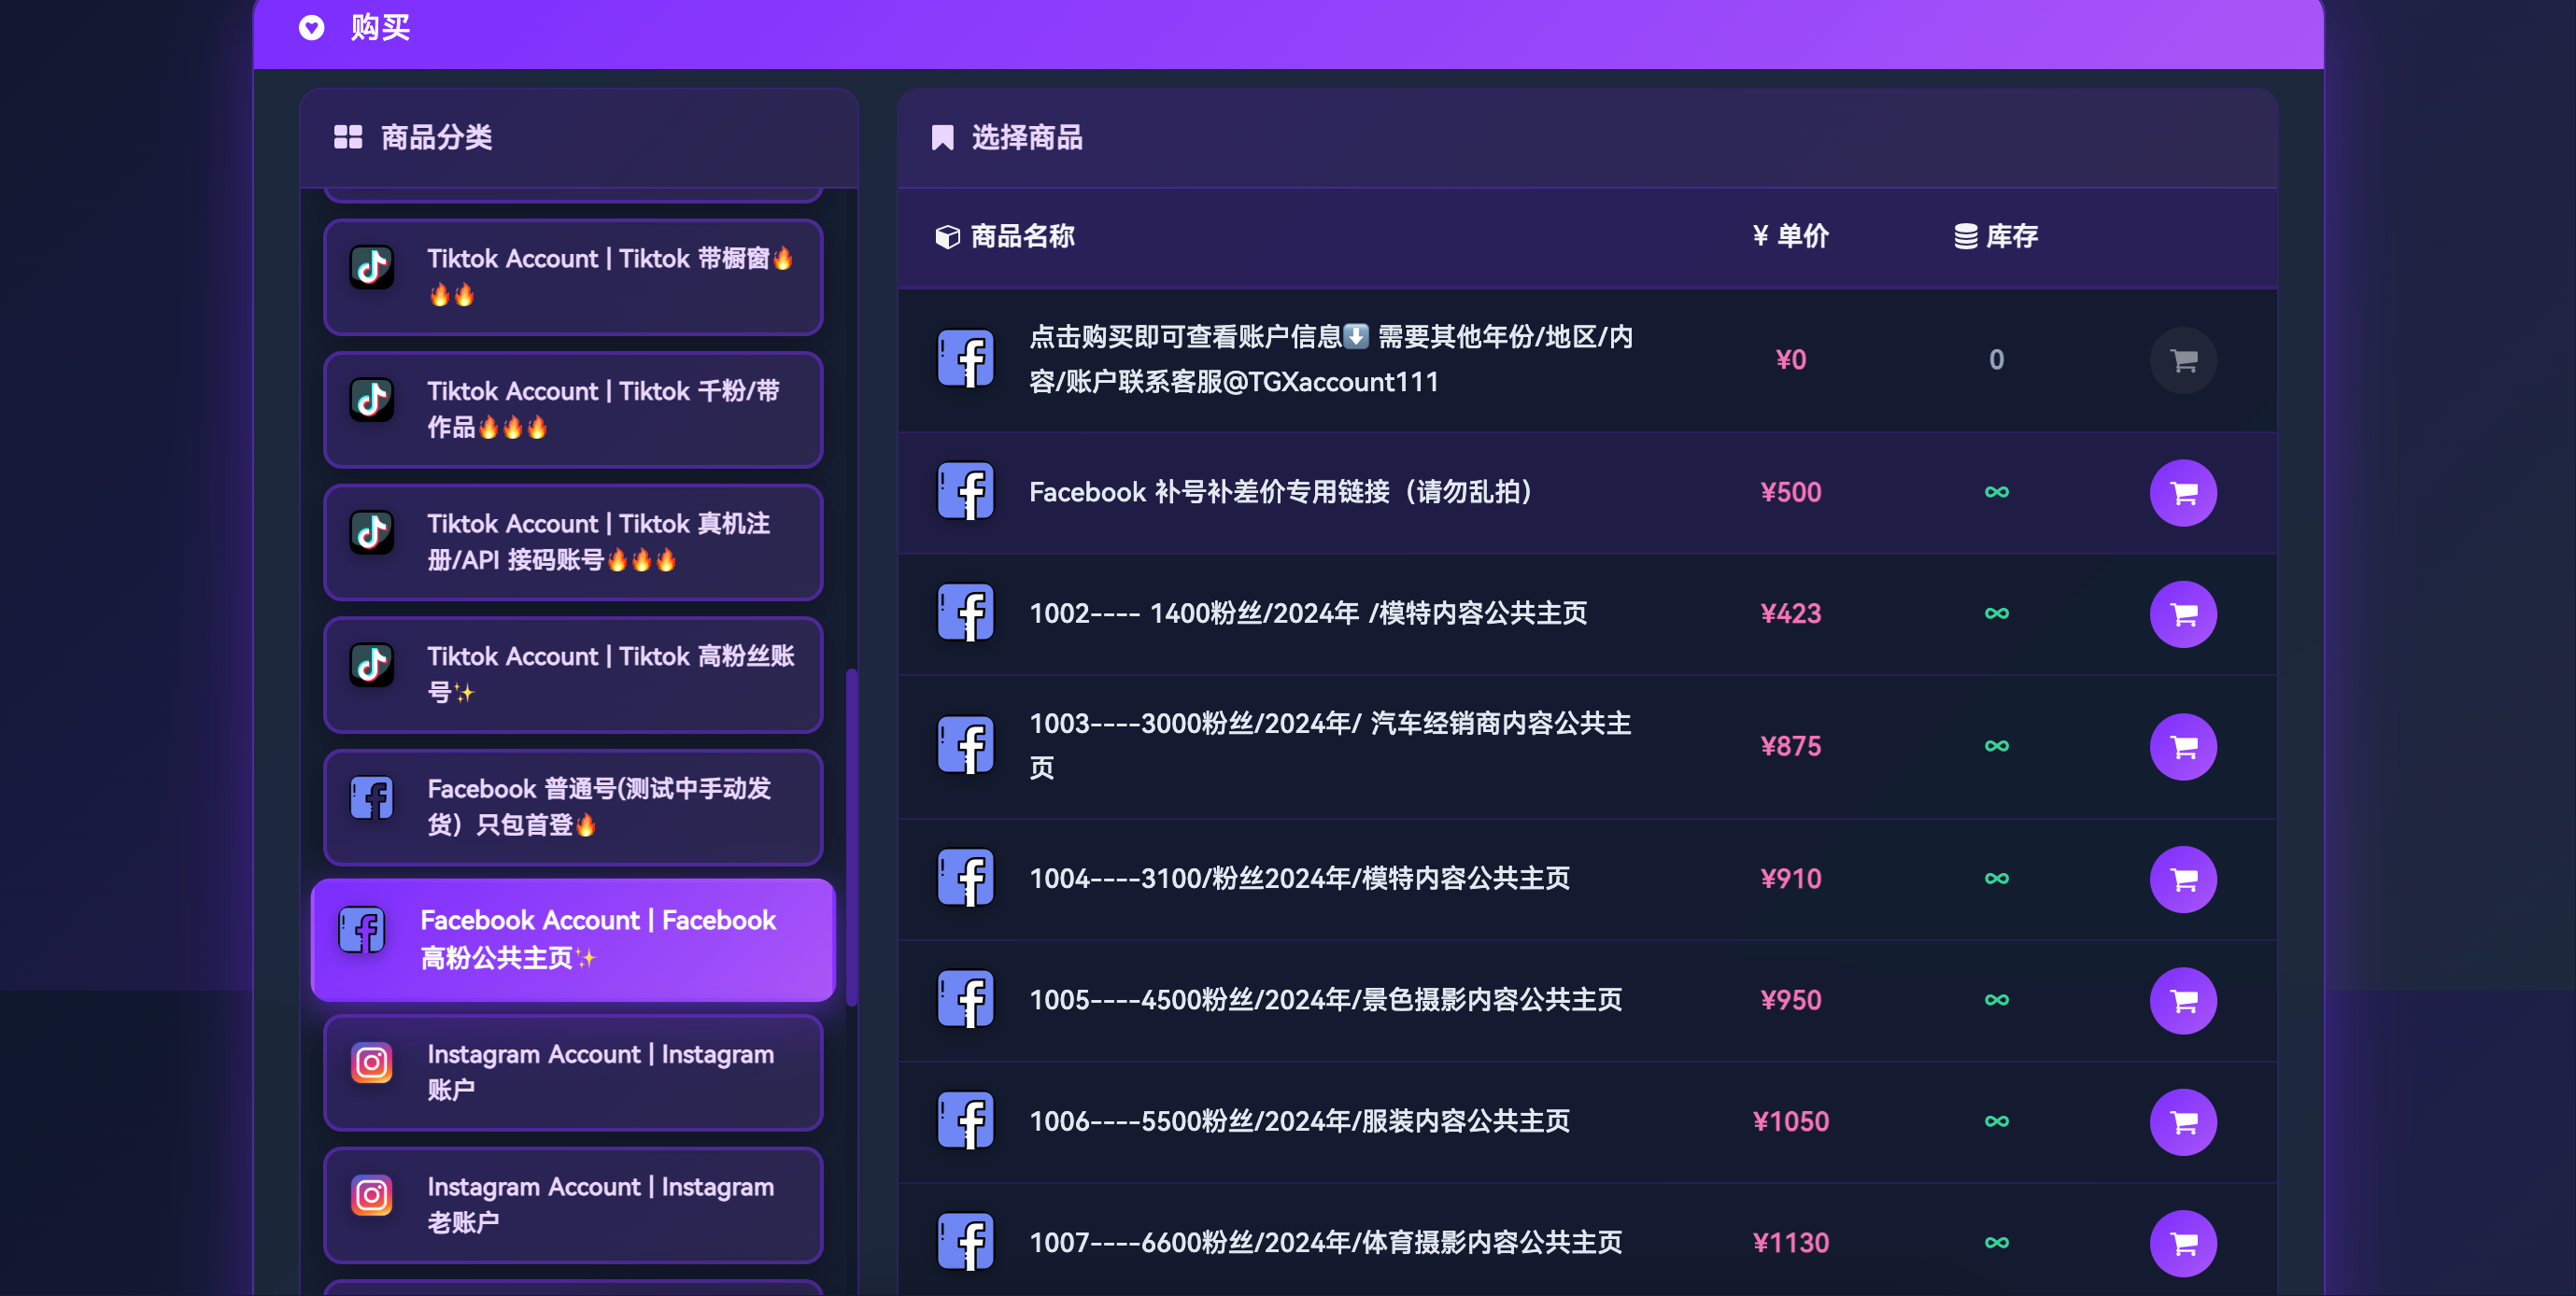Select Tiktok 带橱窗 category
2576x1296 pixels.
[573, 277]
